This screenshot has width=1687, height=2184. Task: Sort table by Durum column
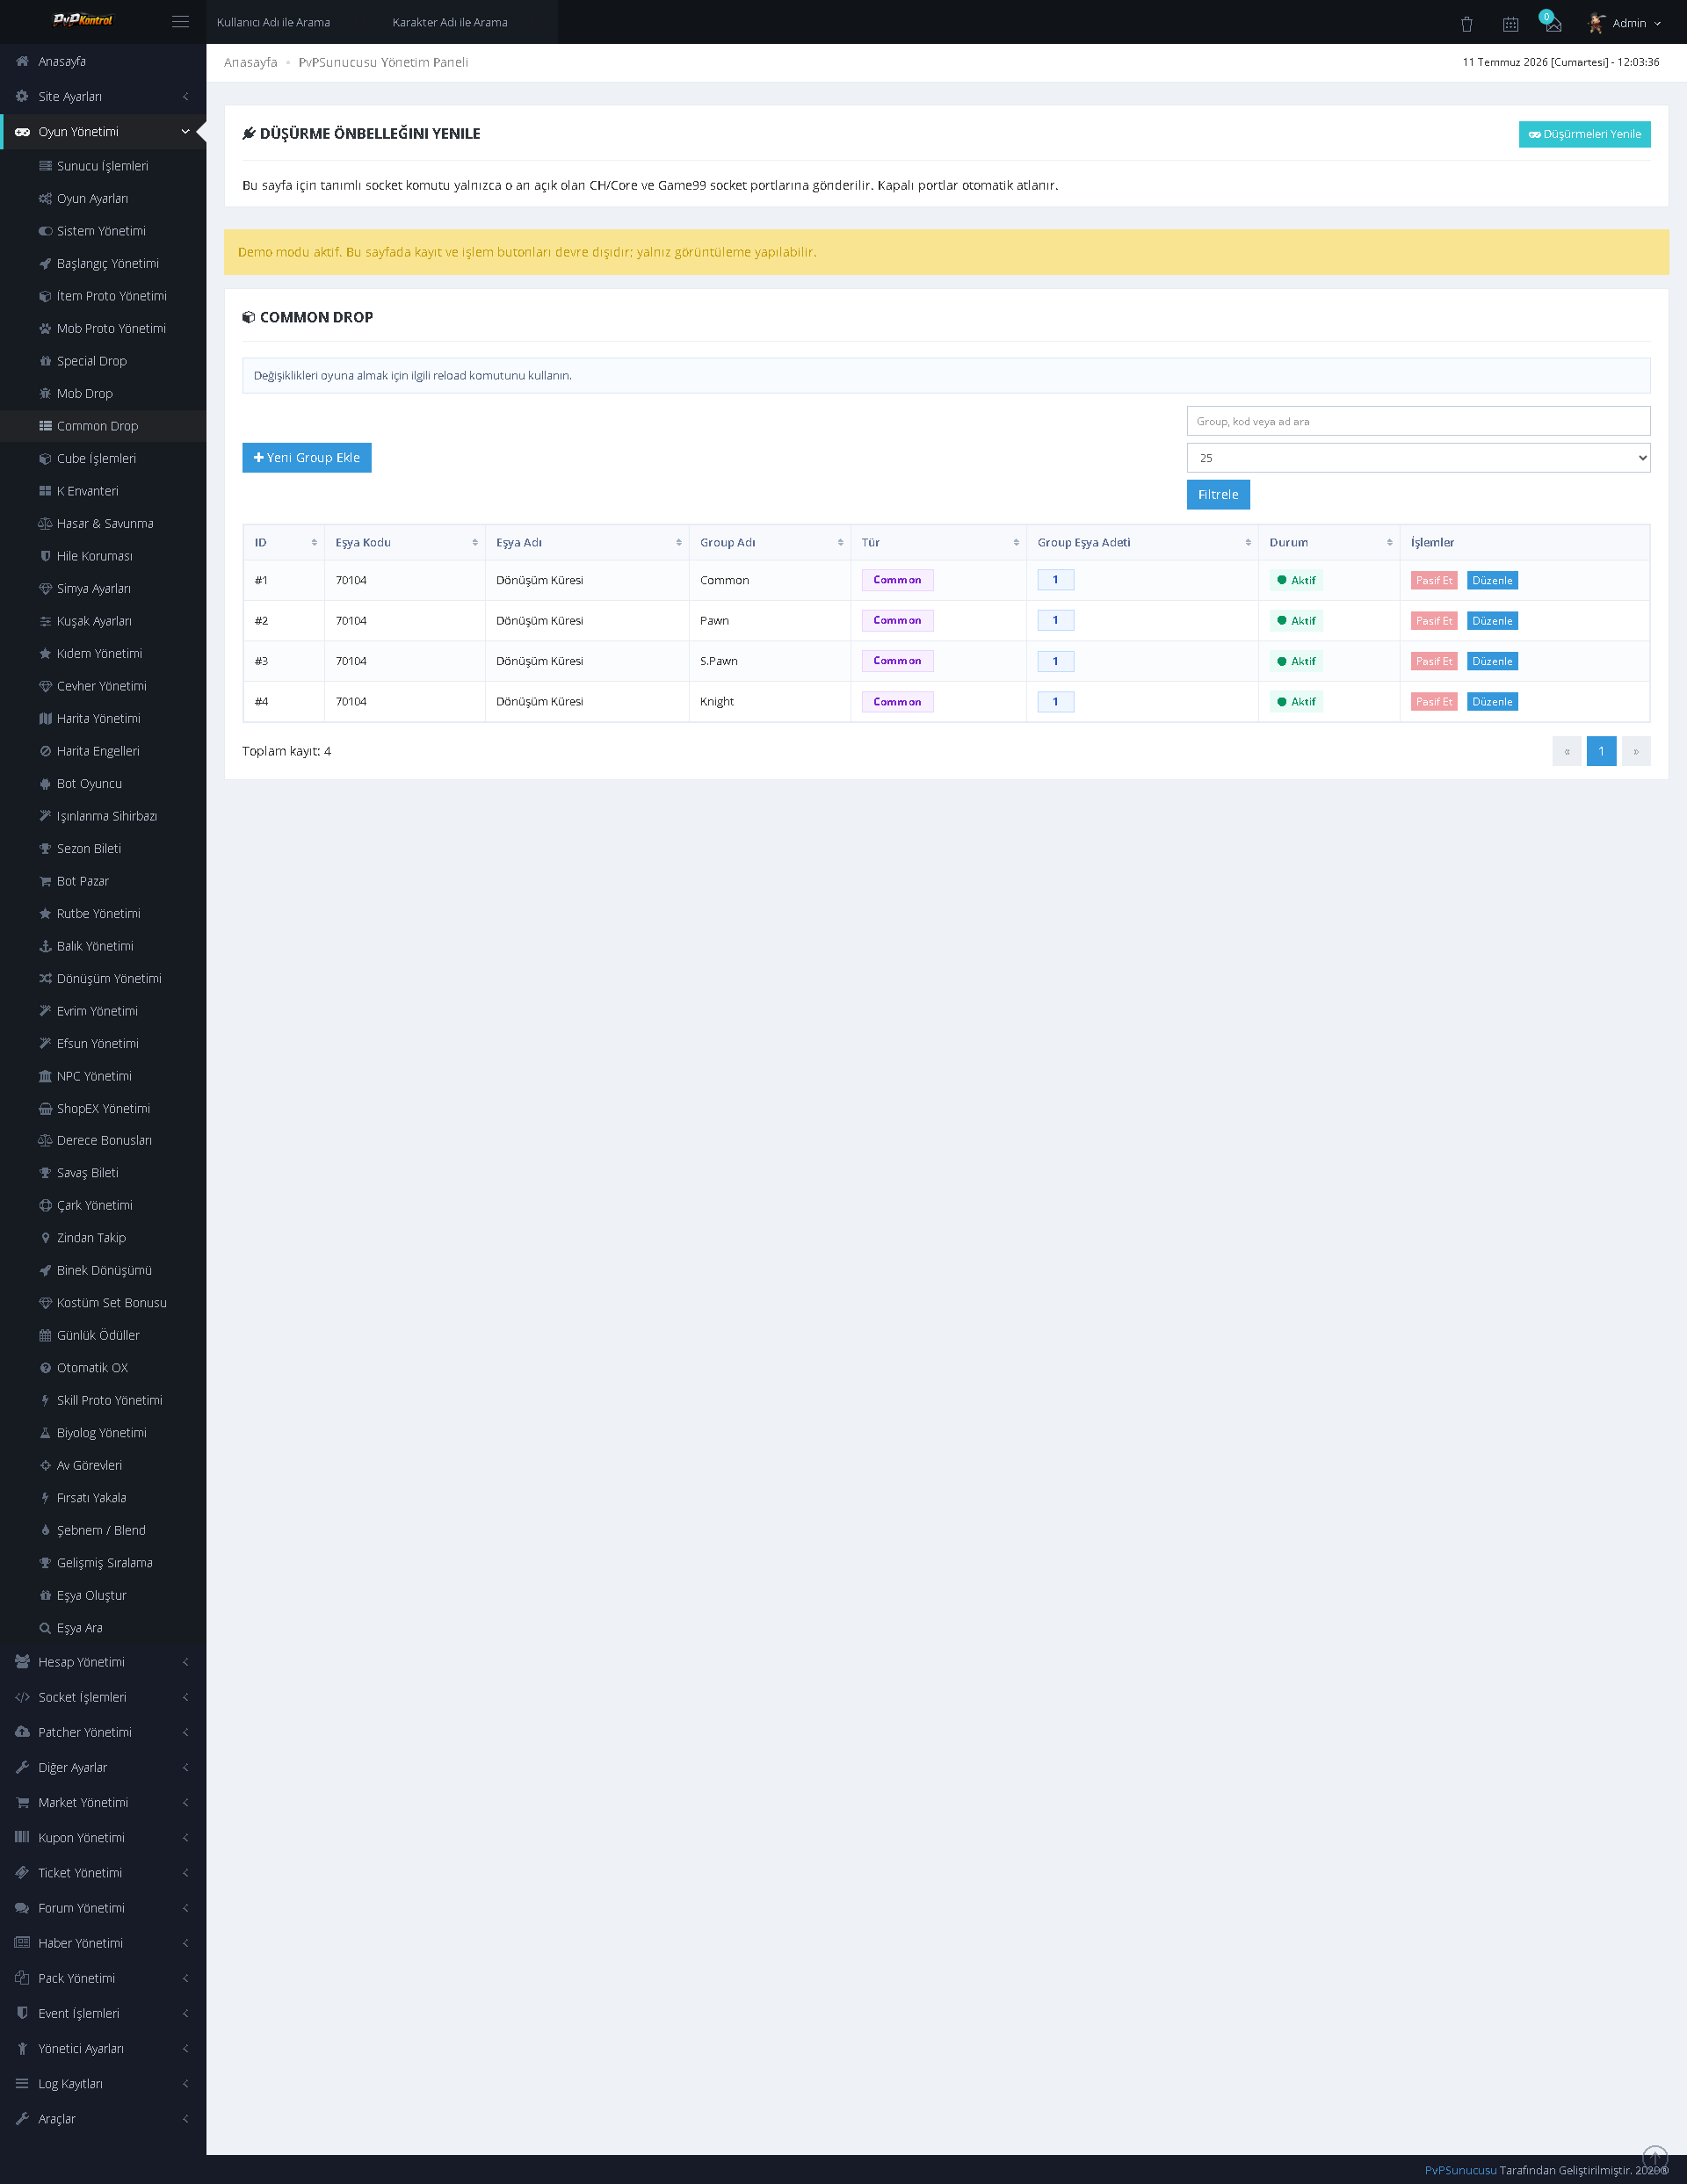pyautogui.click(x=1329, y=542)
